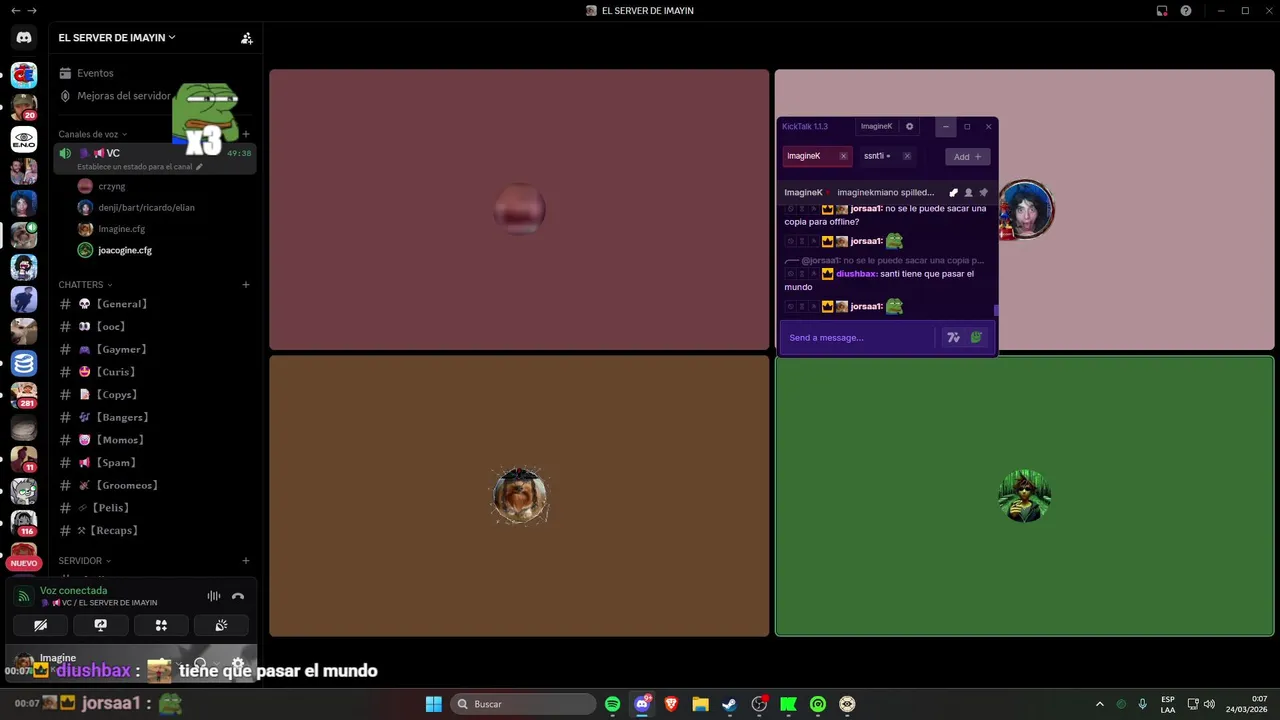1280x720 pixels.
Task: Open voice connection details signal icon
Action: coord(24,596)
